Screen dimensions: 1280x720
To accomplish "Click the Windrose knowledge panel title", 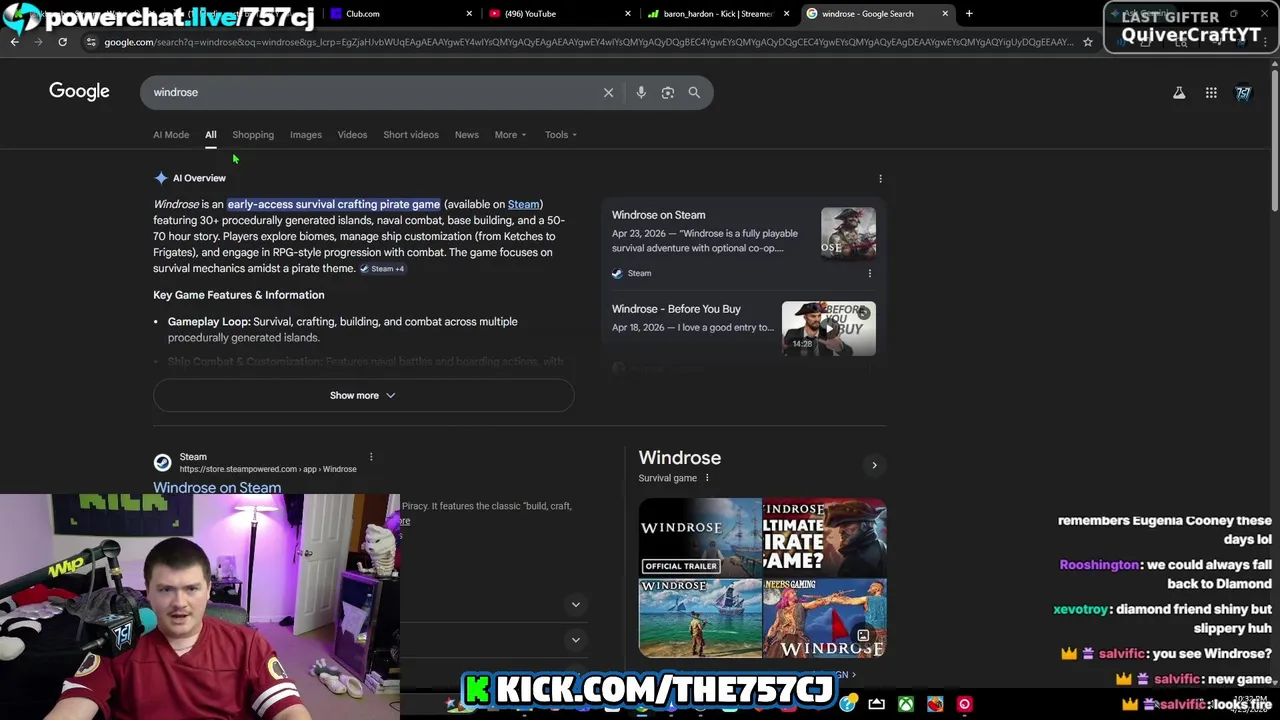I will tap(680, 457).
